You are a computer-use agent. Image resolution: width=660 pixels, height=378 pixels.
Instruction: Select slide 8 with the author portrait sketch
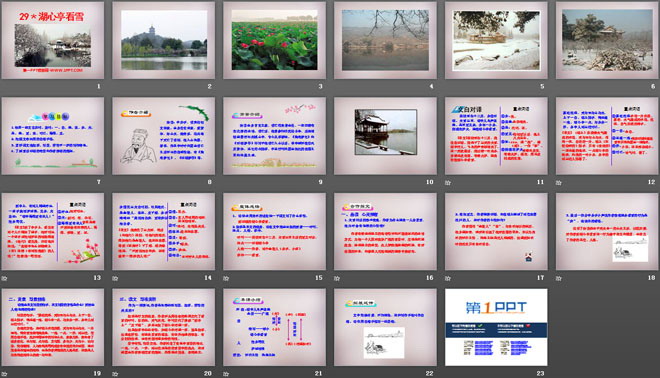point(163,136)
